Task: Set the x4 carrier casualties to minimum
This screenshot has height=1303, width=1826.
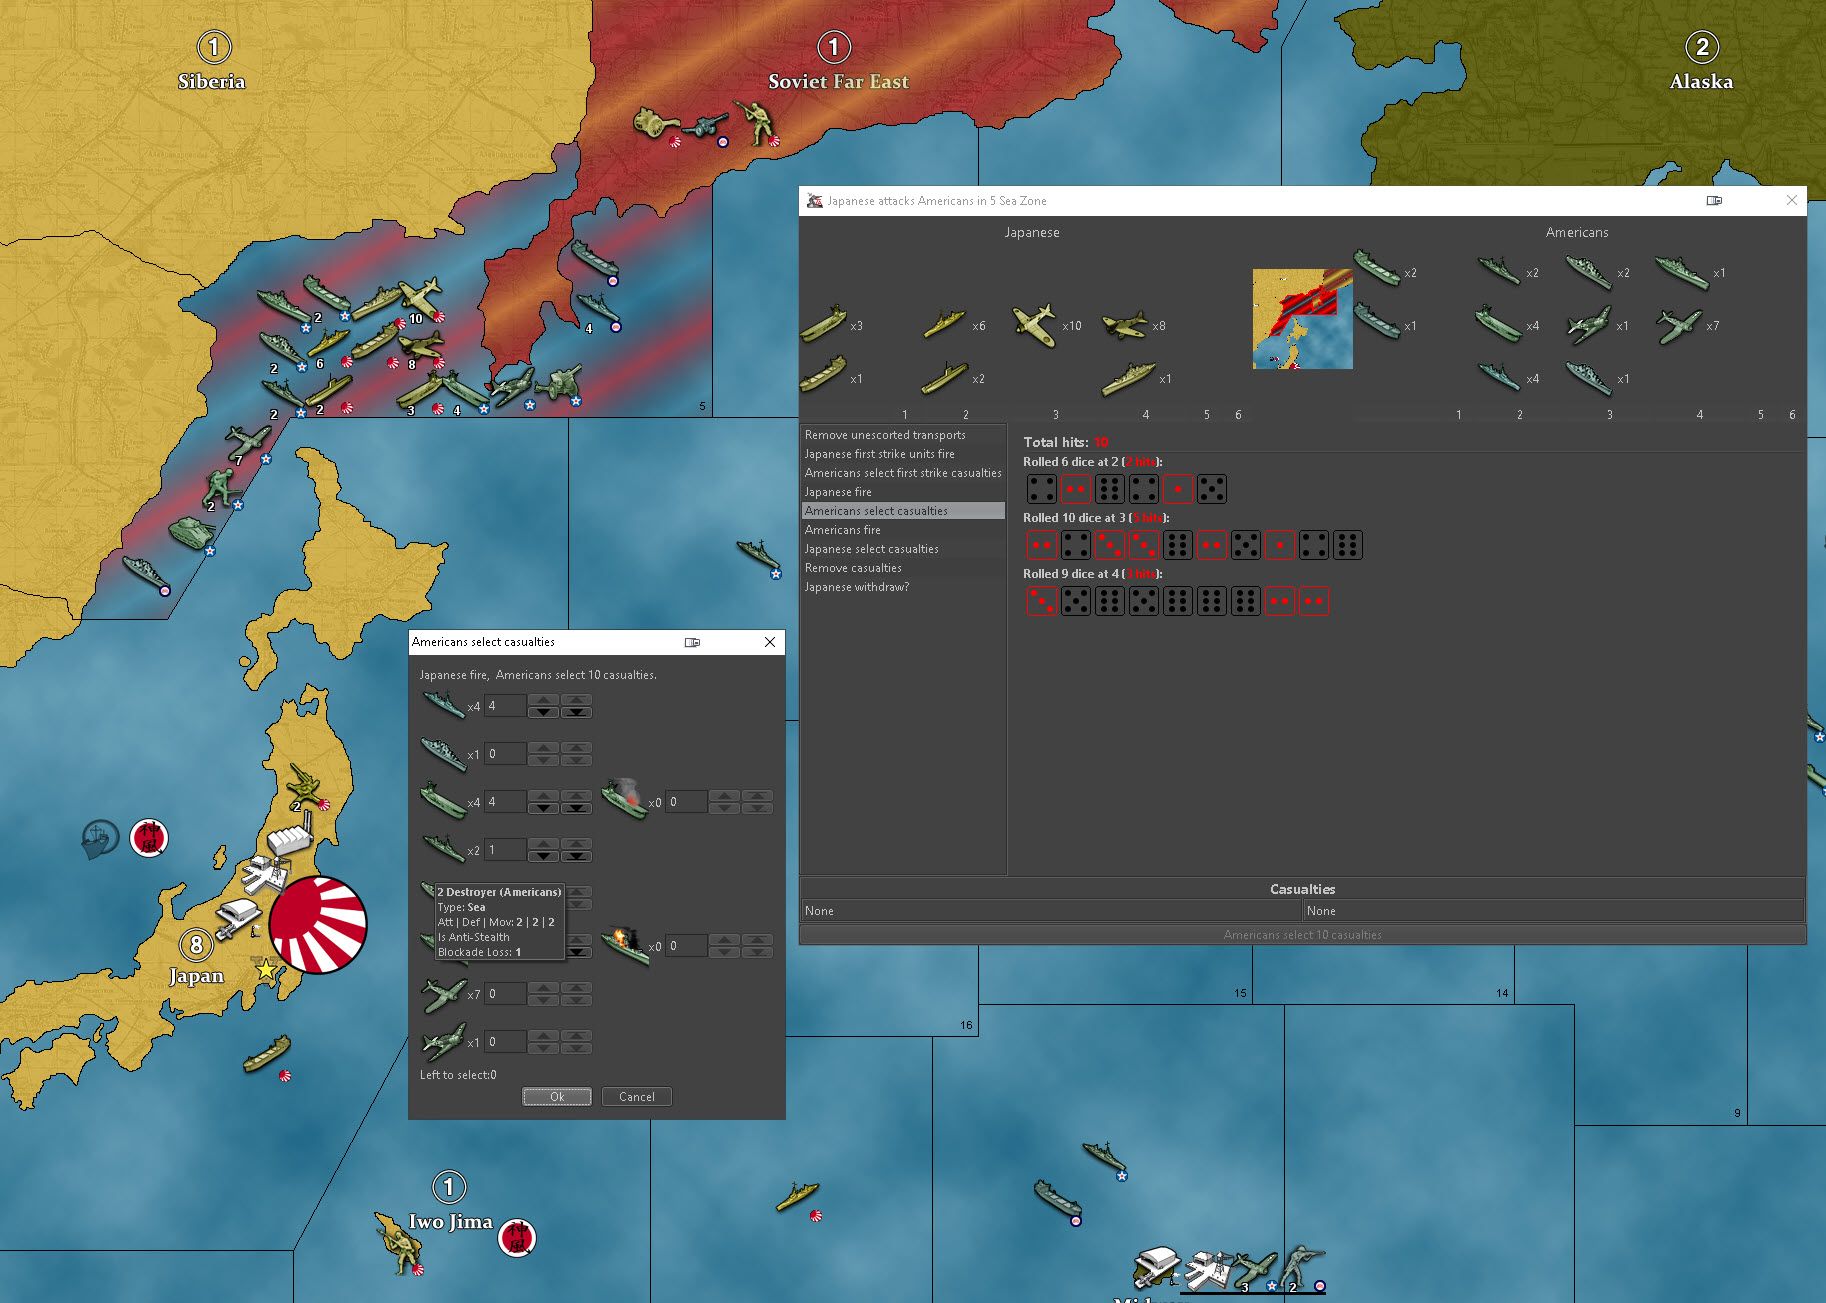Action: pos(576,808)
